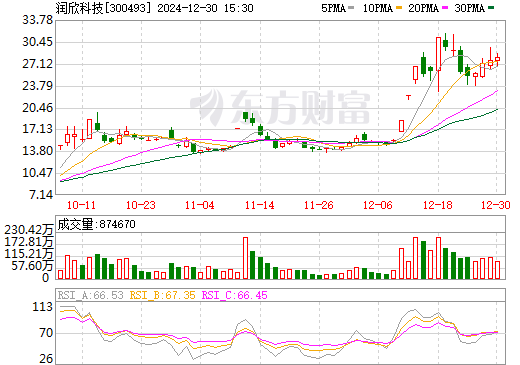Select the 30PMA legend label

click(x=469, y=8)
